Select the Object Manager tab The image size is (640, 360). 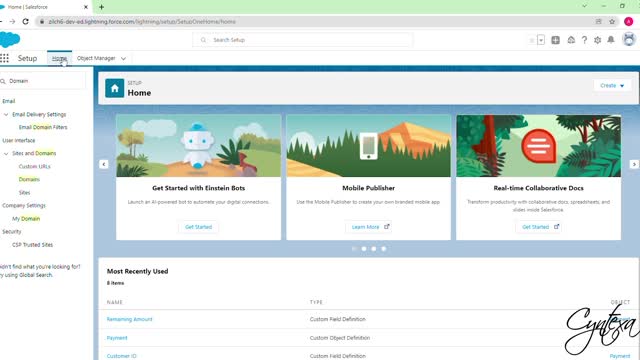coord(96,58)
